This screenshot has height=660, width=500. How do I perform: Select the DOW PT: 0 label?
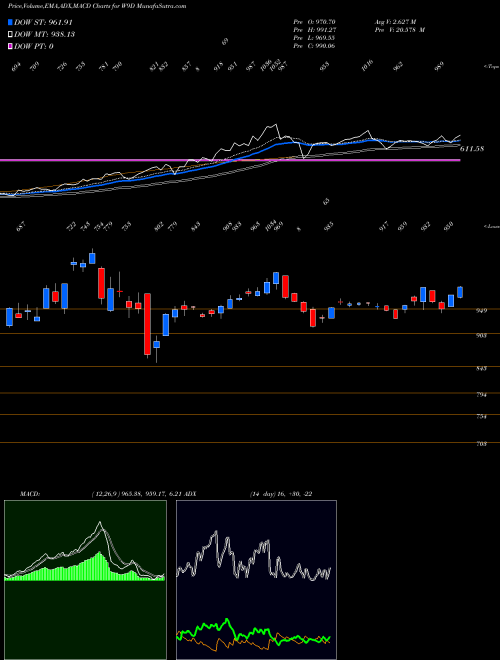(34, 46)
